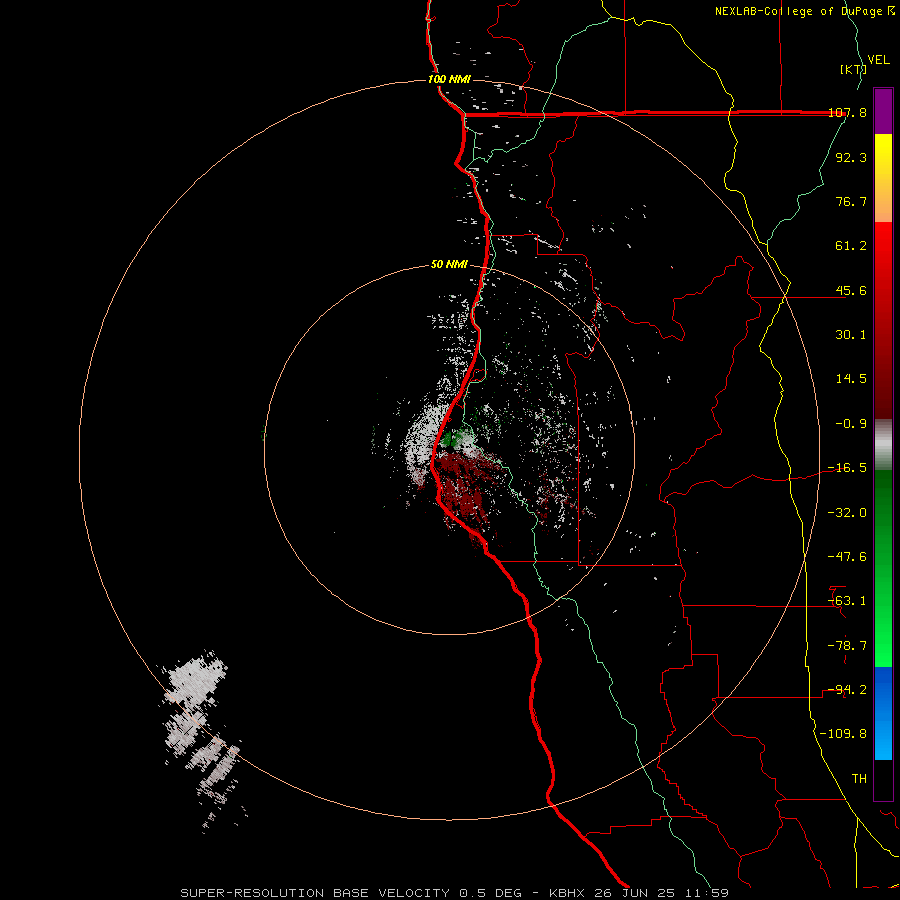The width and height of the screenshot is (900, 900).
Task: Pick the blue segment of the color bar
Action: (883, 713)
